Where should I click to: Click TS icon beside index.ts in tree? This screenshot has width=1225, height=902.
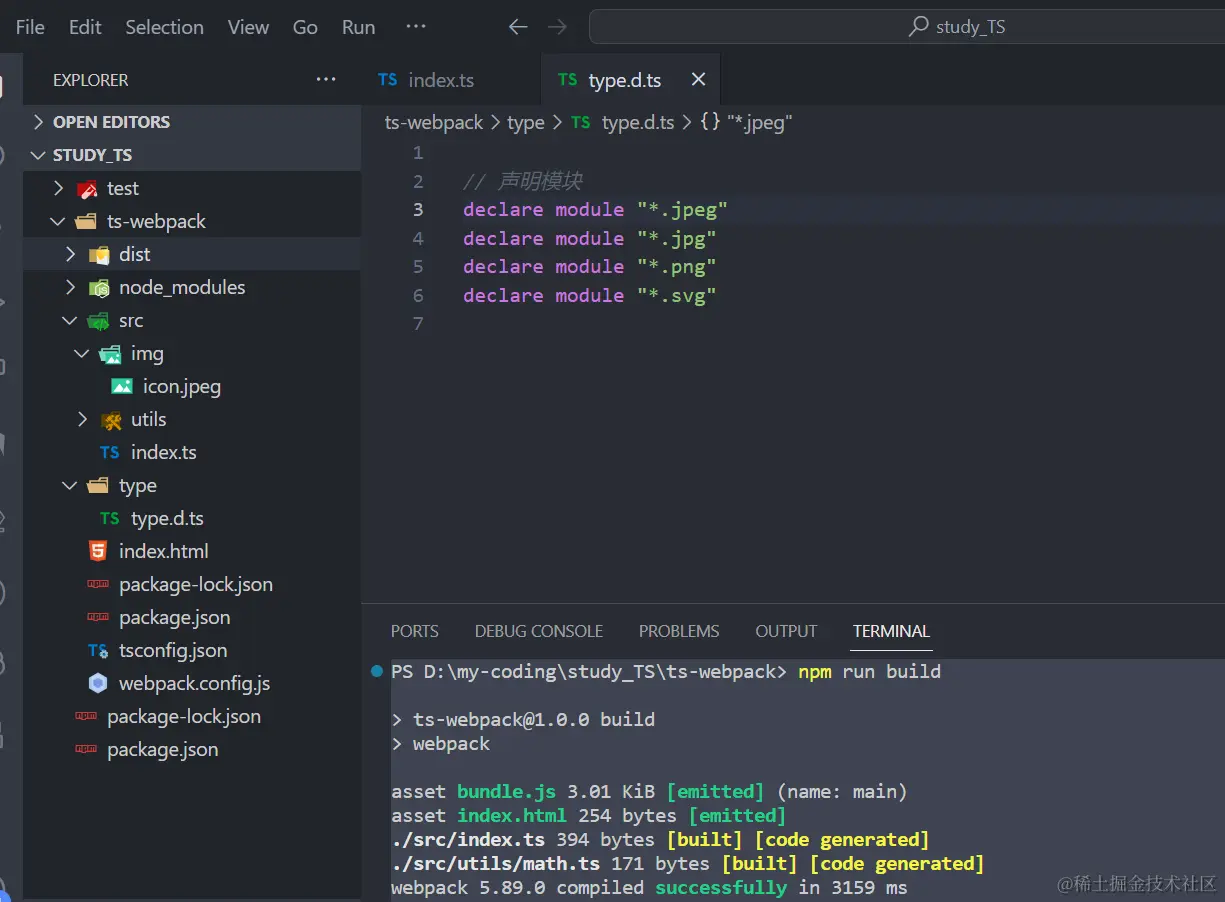click(110, 453)
